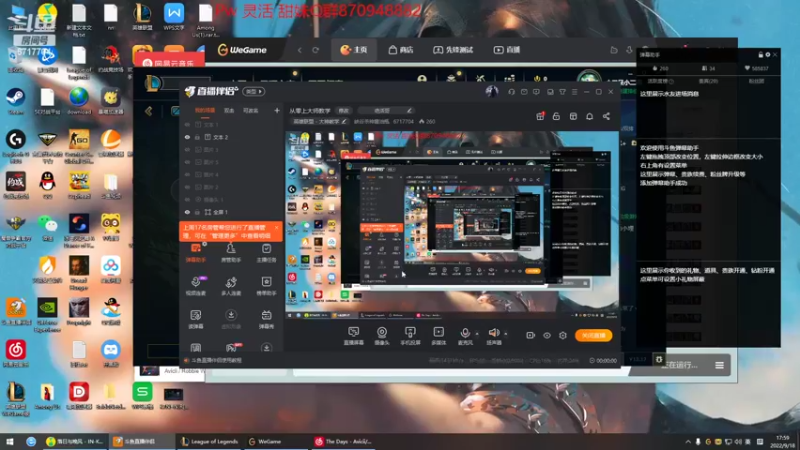Viewport: 800px width, 450px height.
Task: Open the mail envelope icon in title bar
Action: [524, 92]
